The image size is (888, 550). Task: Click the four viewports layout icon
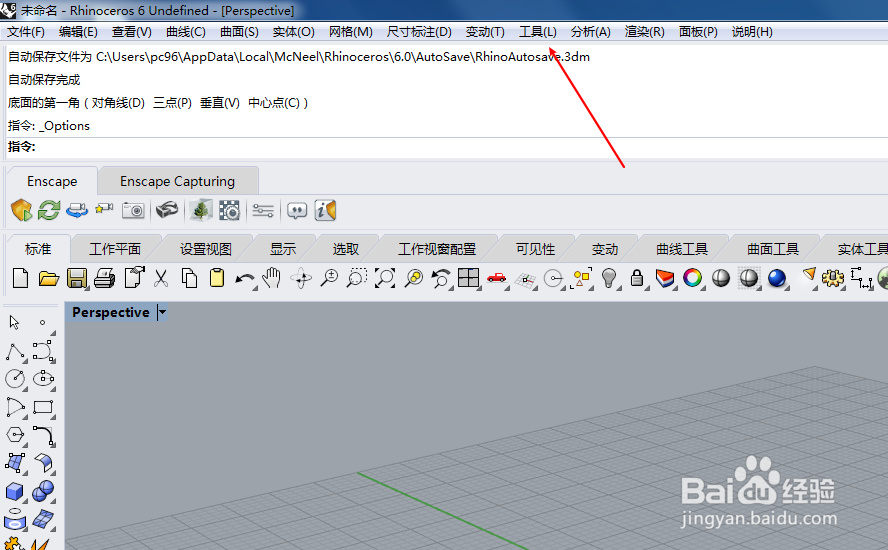pyautogui.click(x=468, y=278)
